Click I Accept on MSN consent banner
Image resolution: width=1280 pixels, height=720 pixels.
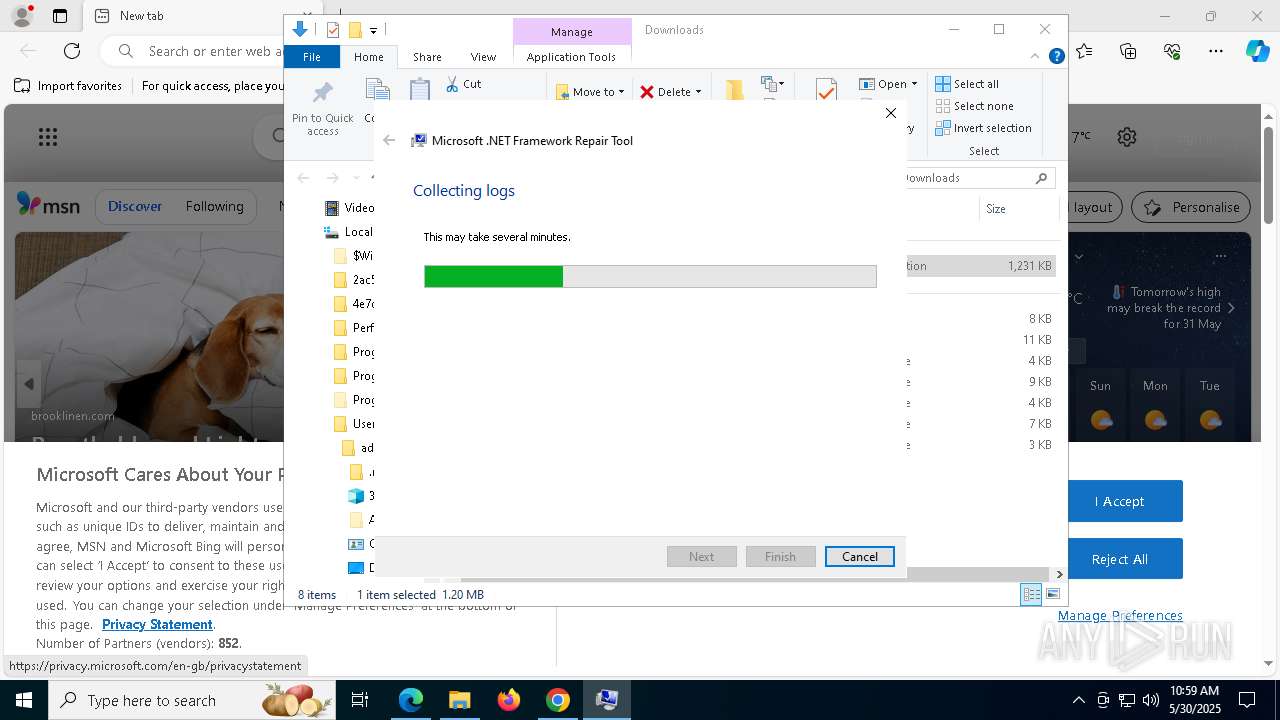(x=1119, y=501)
